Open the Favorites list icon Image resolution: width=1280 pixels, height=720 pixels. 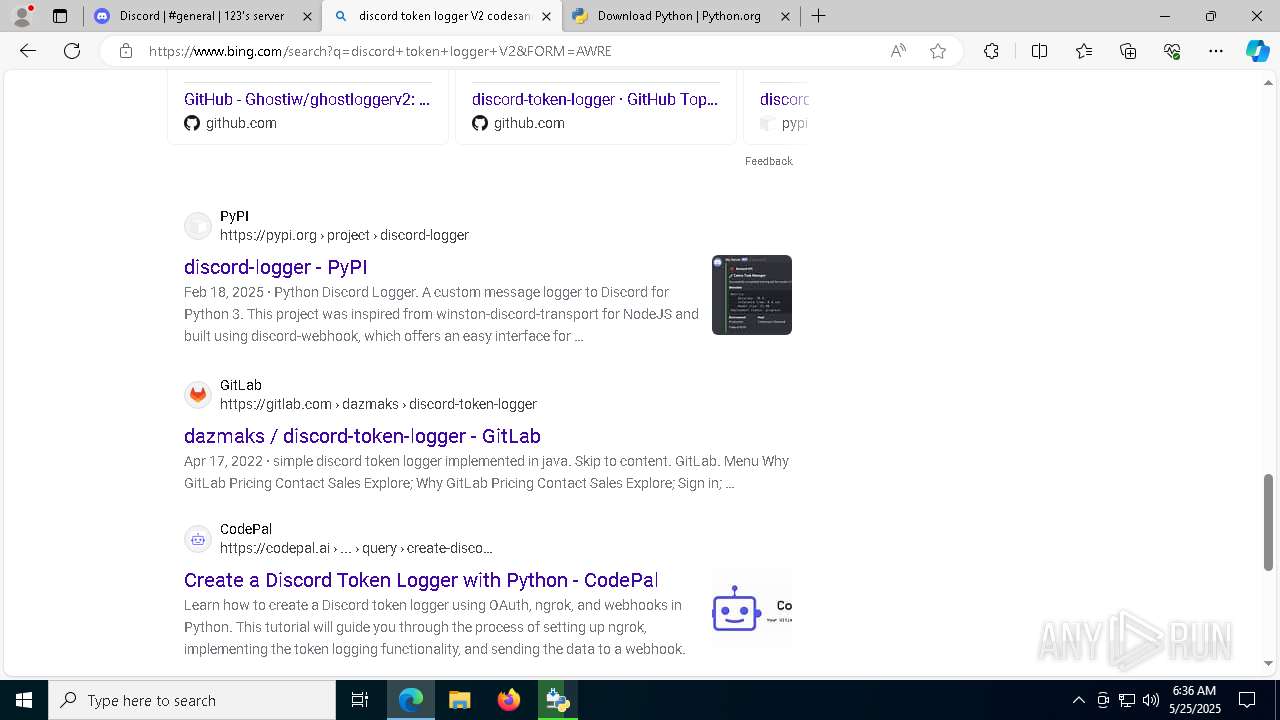pos(1084,51)
